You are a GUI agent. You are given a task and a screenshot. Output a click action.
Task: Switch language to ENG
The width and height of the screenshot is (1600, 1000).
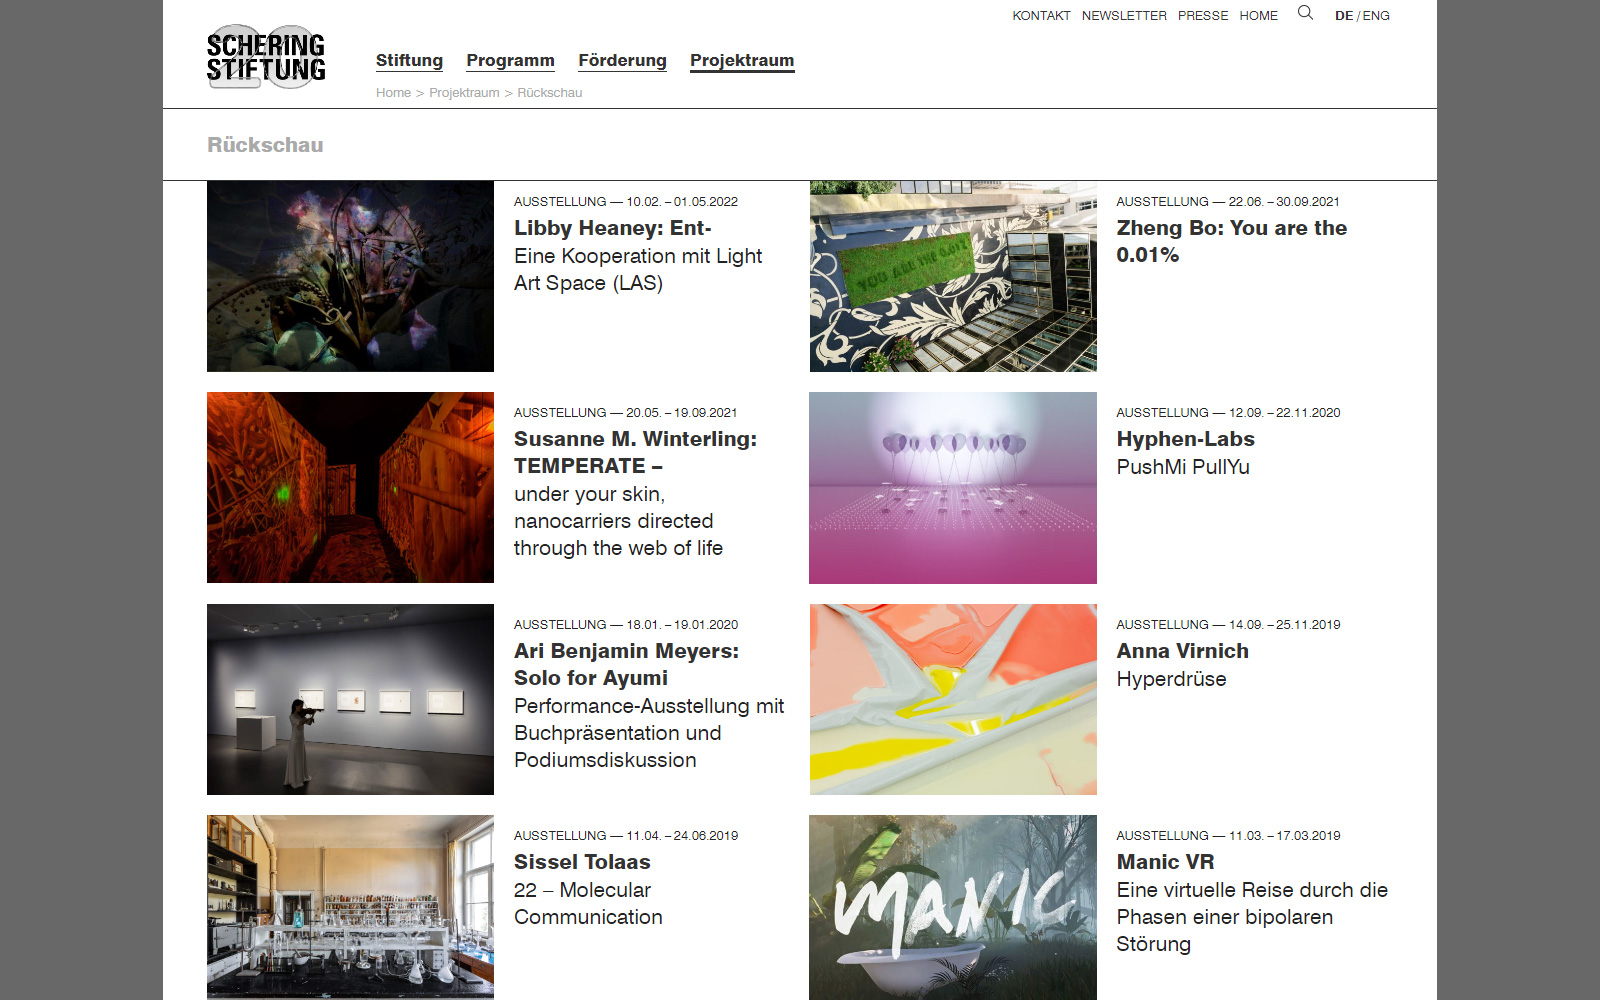click(1376, 16)
